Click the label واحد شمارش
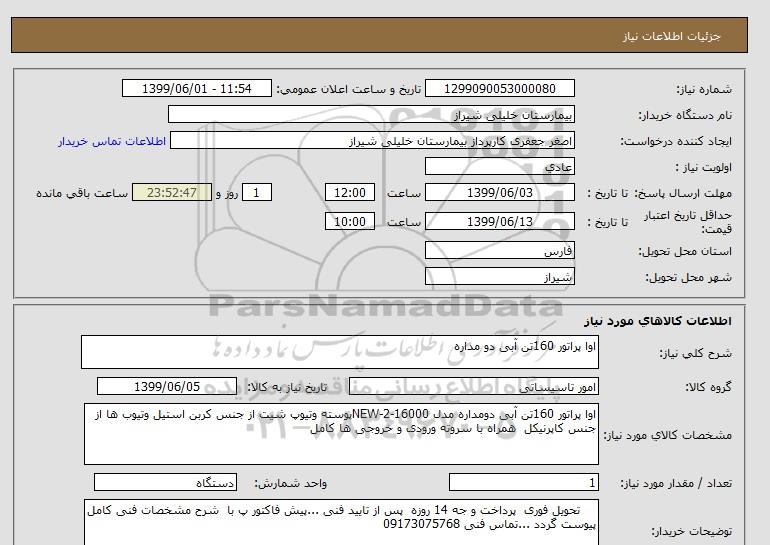The height and width of the screenshot is (545, 770). tap(290, 484)
